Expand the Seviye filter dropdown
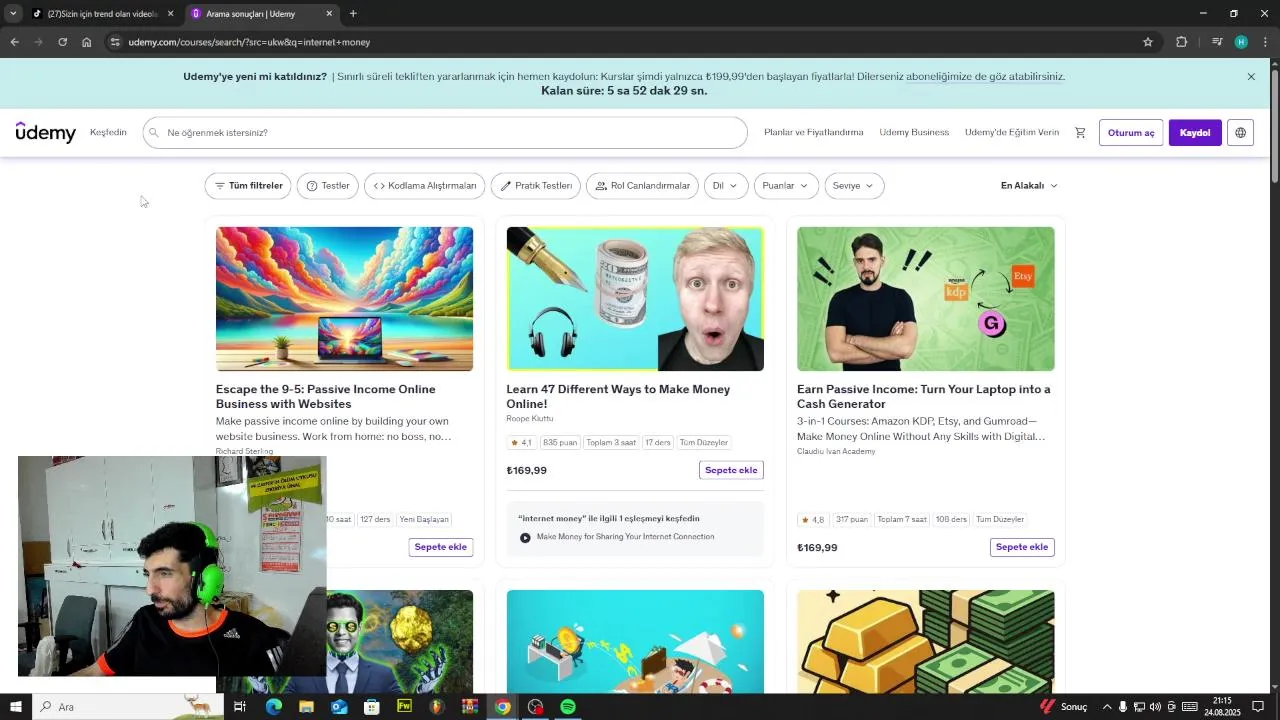1280x720 pixels. (x=854, y=186)
